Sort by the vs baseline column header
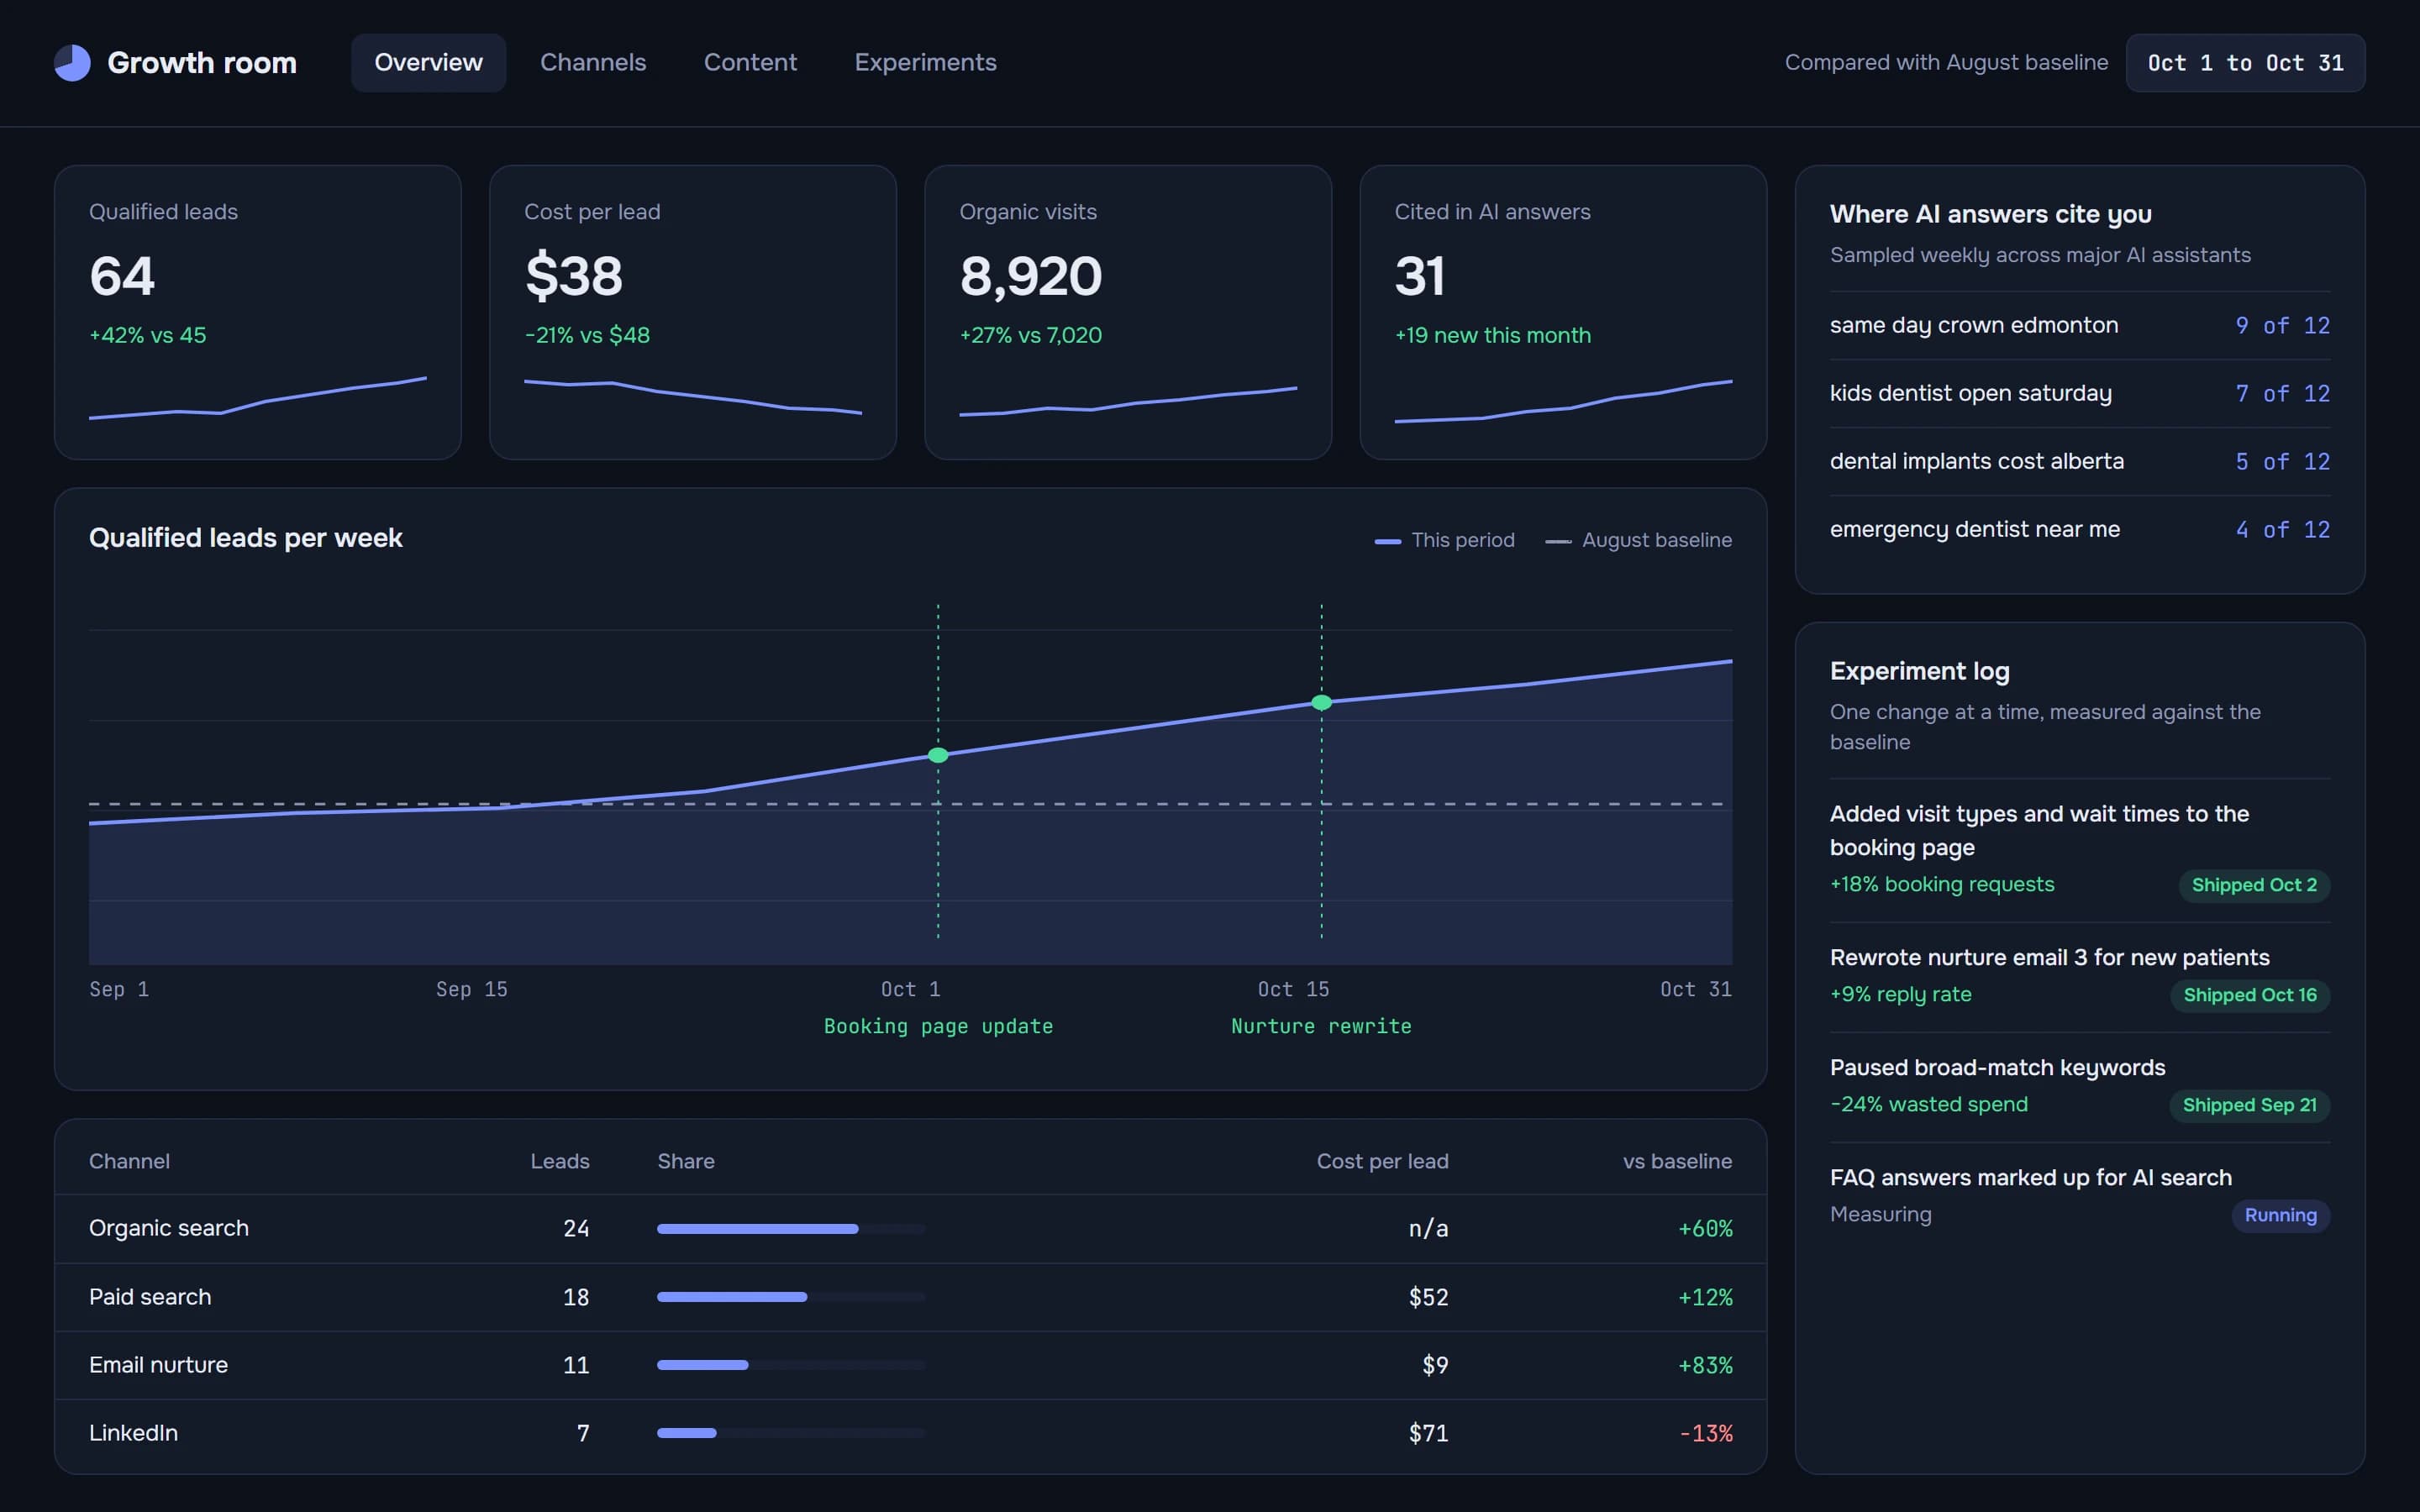The width and height of the screenshot is (2420, 1512). [1677, 1161]
